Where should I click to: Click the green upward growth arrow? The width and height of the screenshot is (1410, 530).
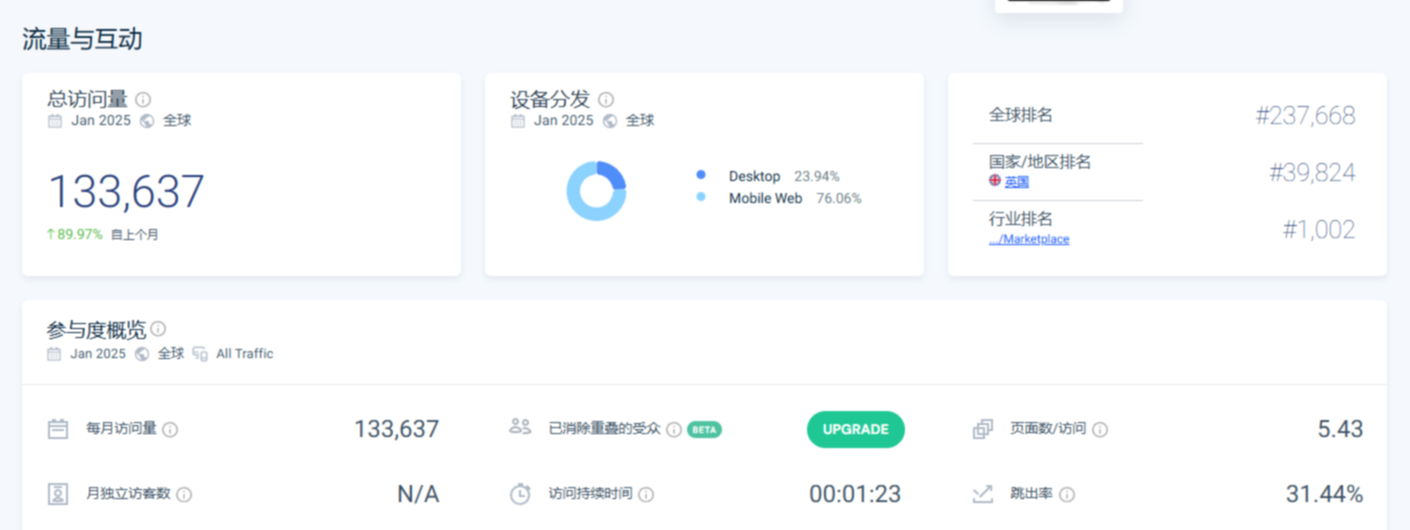(50, 235)
